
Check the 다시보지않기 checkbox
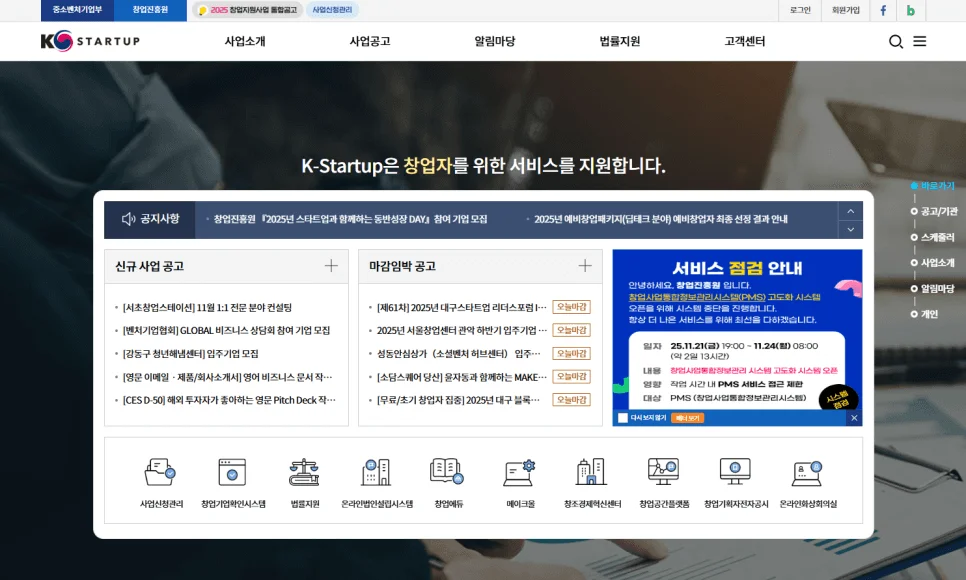tap(623, 418)
